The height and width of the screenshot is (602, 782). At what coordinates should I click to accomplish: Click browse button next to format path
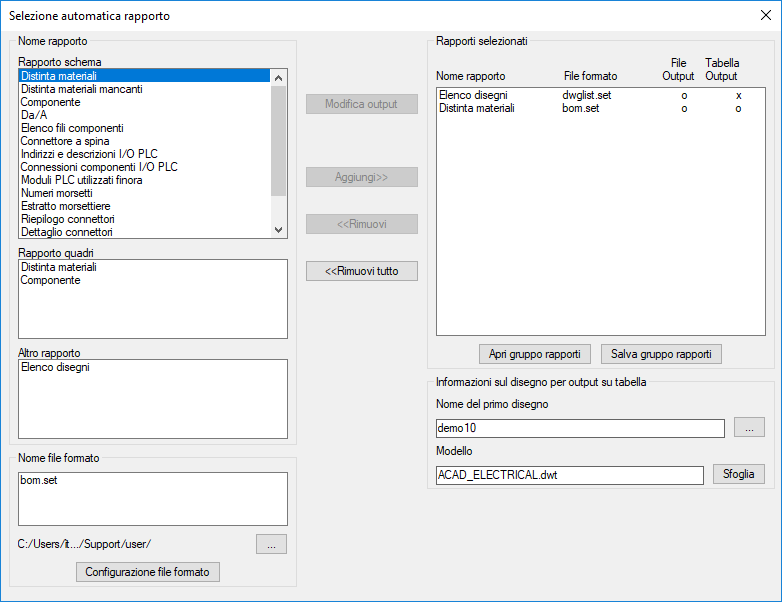pos(271,544)
